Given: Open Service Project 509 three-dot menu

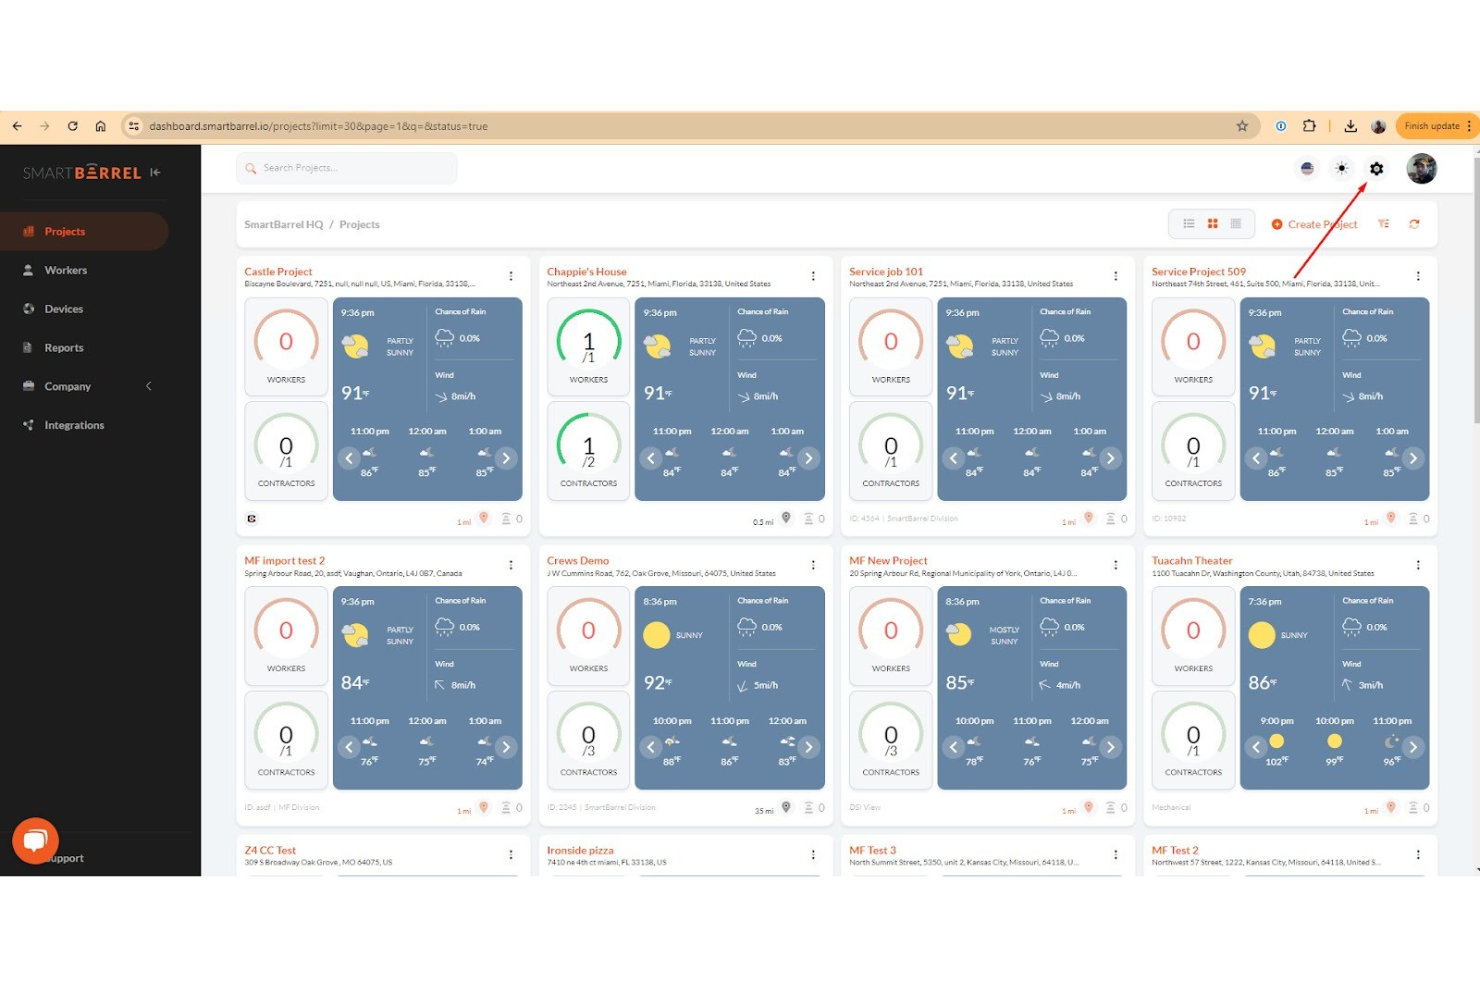Looking at the screenshot, I should [x=1418, y=276].
